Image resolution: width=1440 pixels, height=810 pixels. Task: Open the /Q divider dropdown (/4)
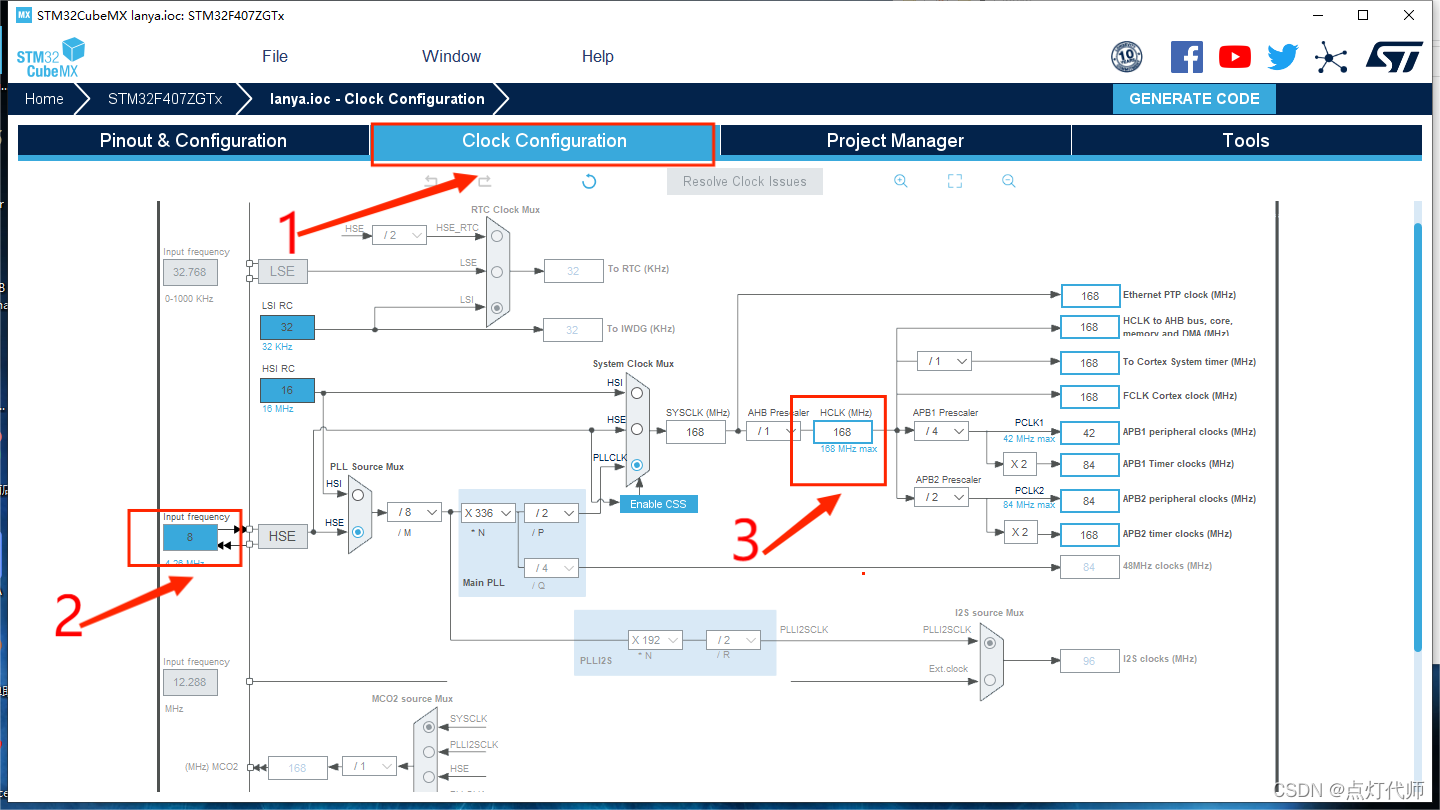tap(551, 568)
